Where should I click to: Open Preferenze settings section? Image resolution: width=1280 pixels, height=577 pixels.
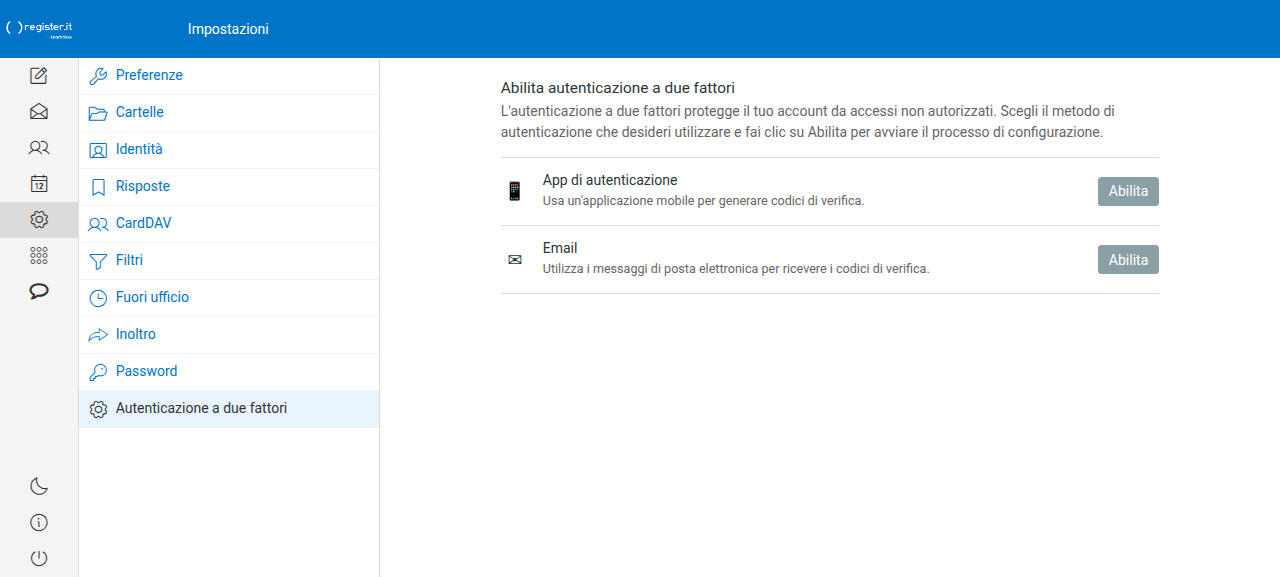(x=229, y=76)
